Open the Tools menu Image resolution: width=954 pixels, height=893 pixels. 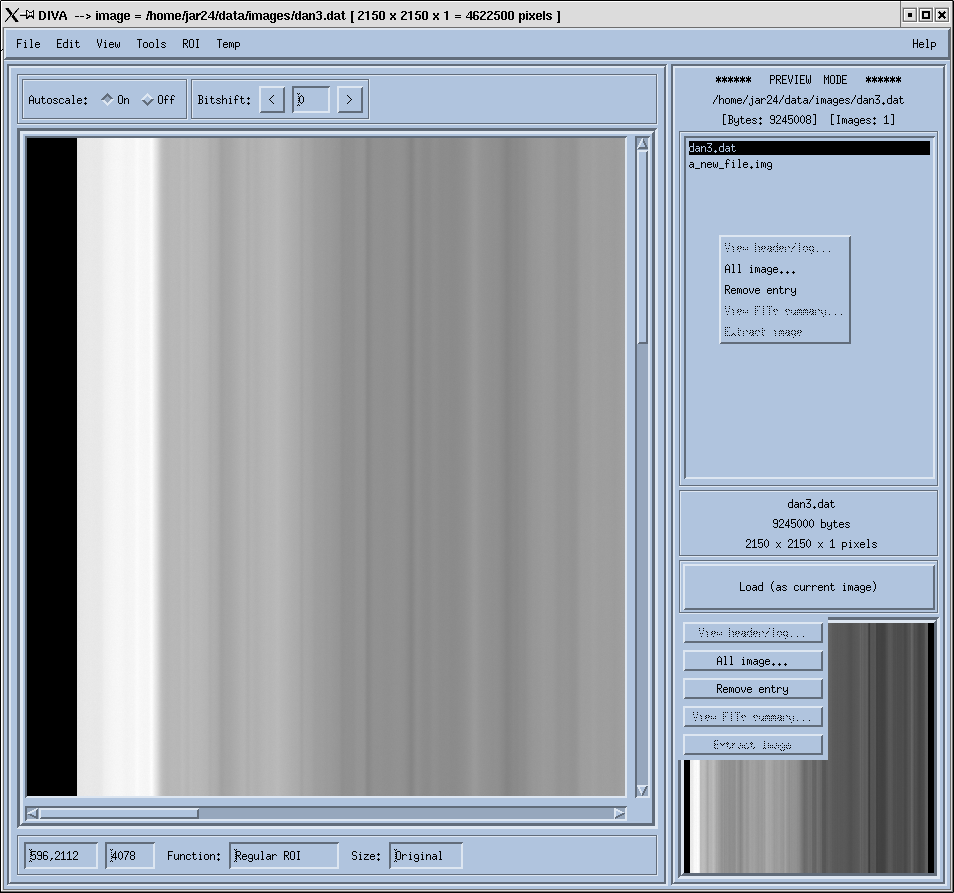pyautogui.click(x=151, y=44)
